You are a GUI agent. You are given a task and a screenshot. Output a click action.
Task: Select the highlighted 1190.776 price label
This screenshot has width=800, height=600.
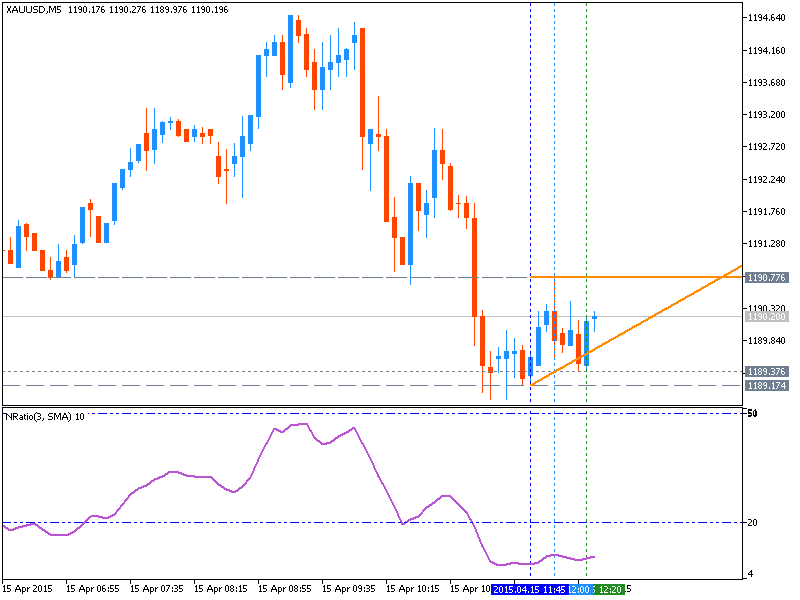click(765, 275)
